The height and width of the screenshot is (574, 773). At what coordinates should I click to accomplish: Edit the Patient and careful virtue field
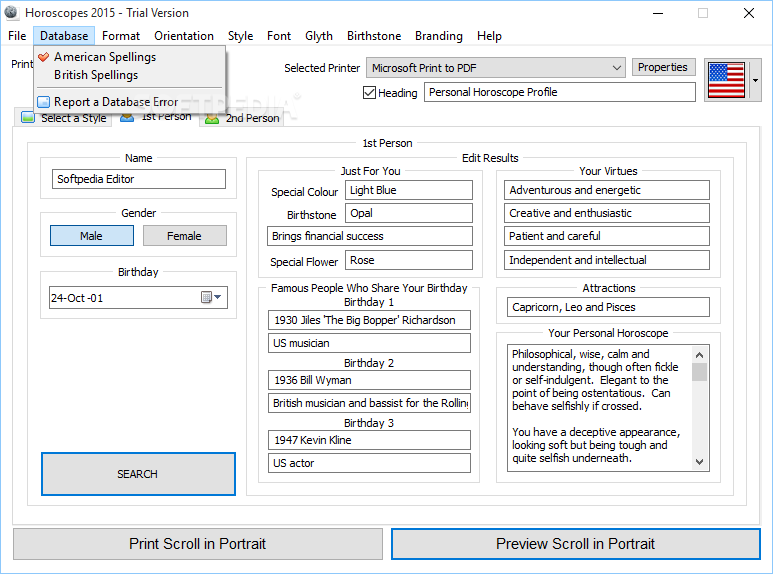point(607,236)
